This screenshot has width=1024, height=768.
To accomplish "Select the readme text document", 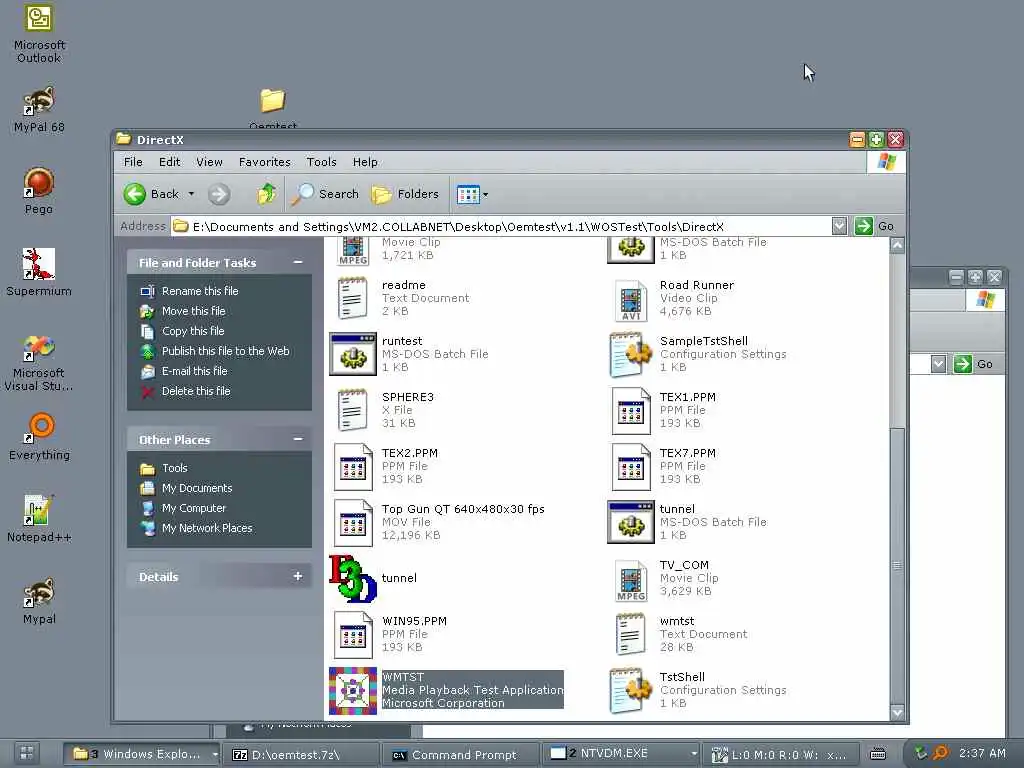I will tap(402, 298).
